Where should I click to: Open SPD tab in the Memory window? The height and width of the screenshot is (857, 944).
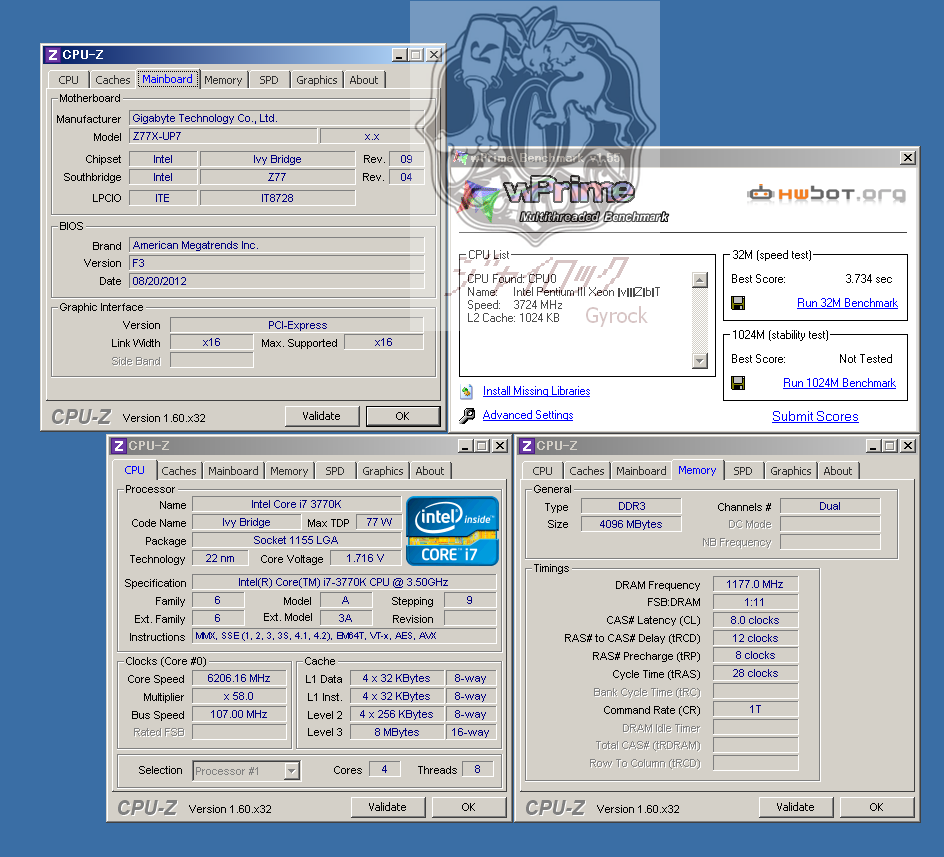coord(743,471)
